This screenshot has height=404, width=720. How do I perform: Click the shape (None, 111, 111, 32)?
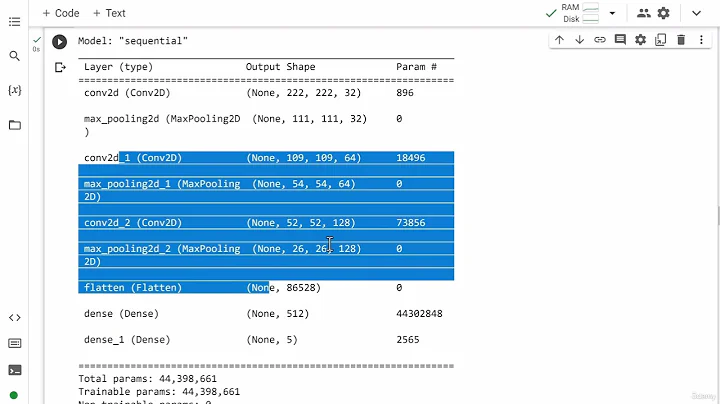pyautogui.click(x=309, y=119)
